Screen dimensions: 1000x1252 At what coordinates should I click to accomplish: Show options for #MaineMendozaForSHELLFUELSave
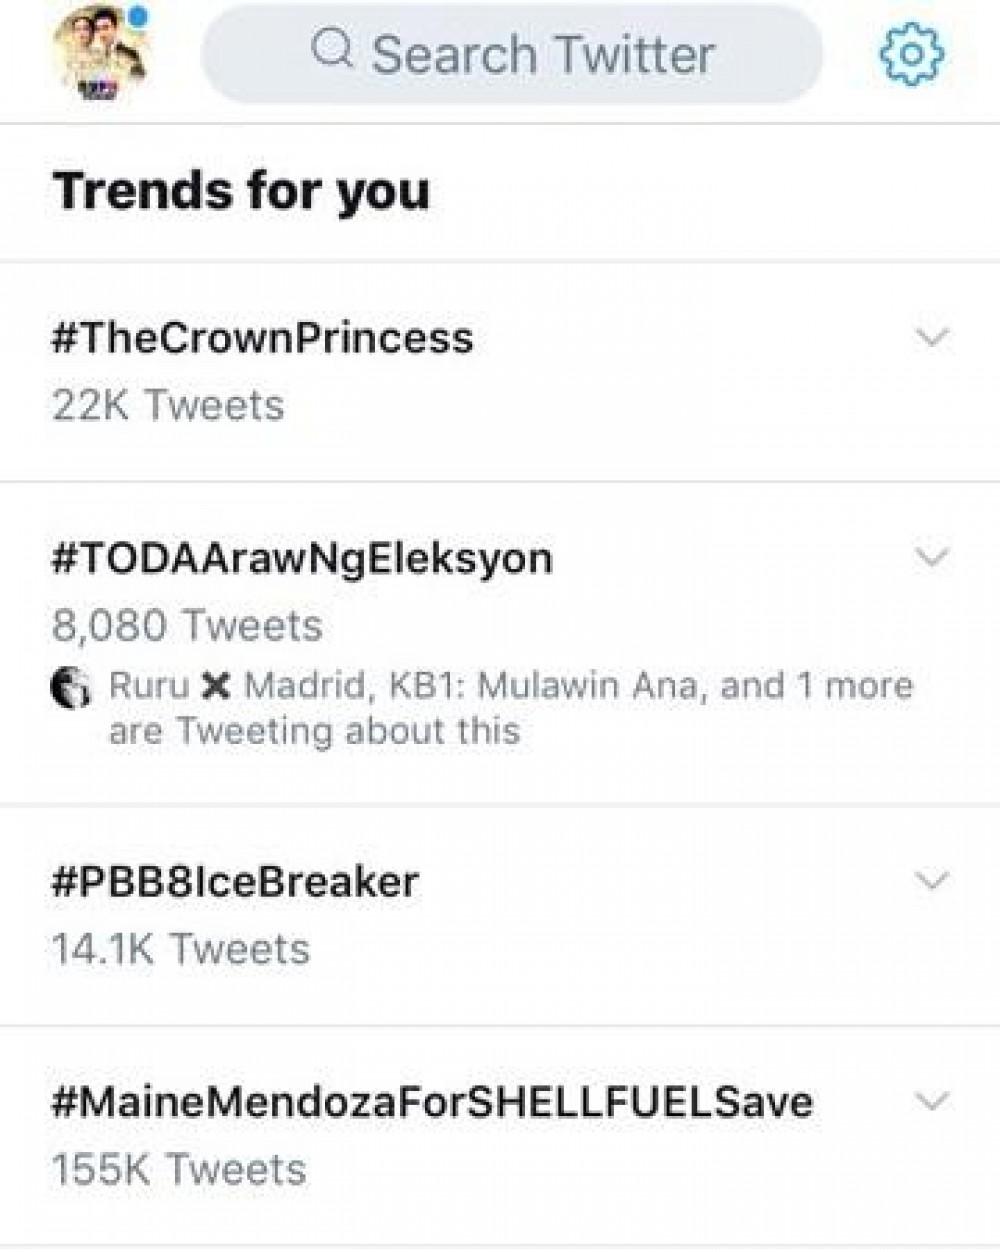click(x=932, y=1101)
